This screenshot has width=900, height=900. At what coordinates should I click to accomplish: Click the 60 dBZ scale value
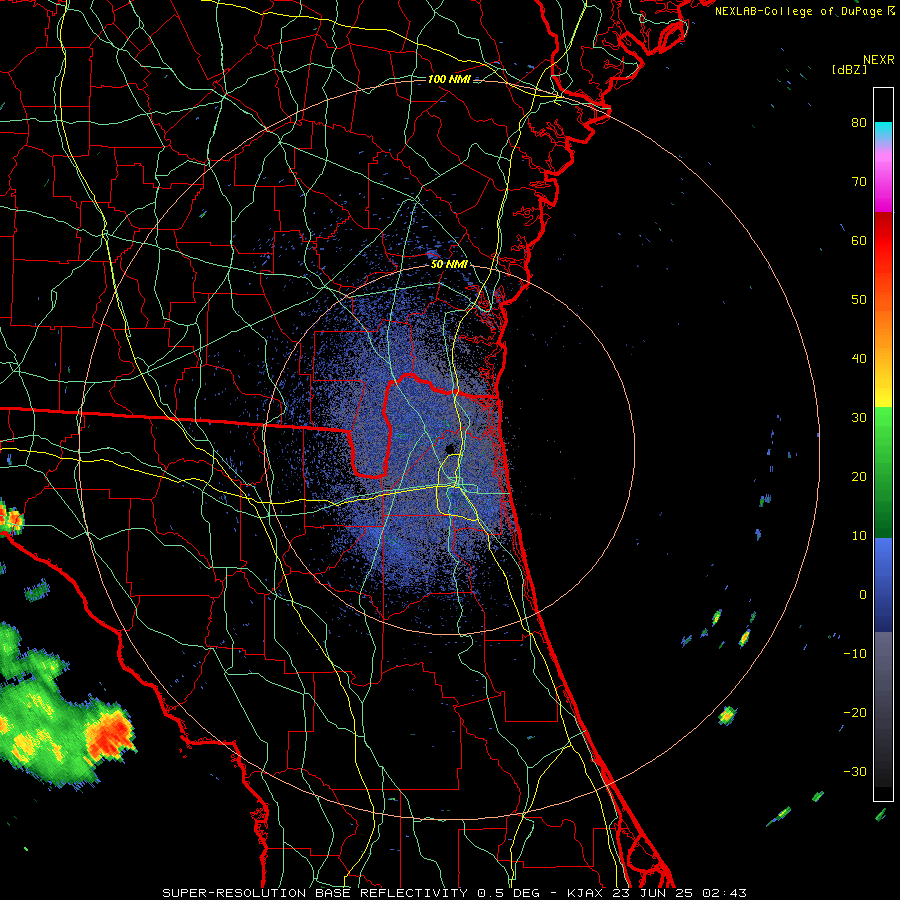pyautogui.click(x=859, y=240)
